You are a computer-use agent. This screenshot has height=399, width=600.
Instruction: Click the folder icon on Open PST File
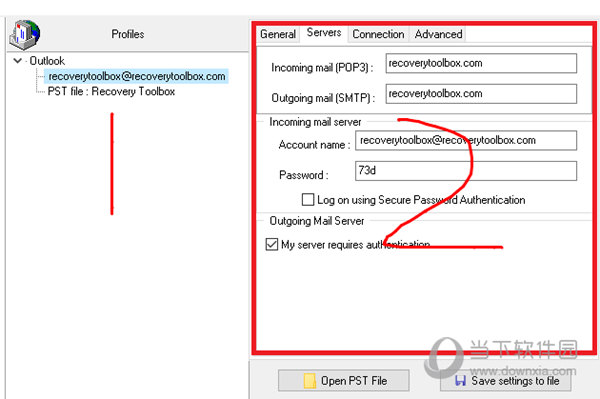[x=310, y=381]
